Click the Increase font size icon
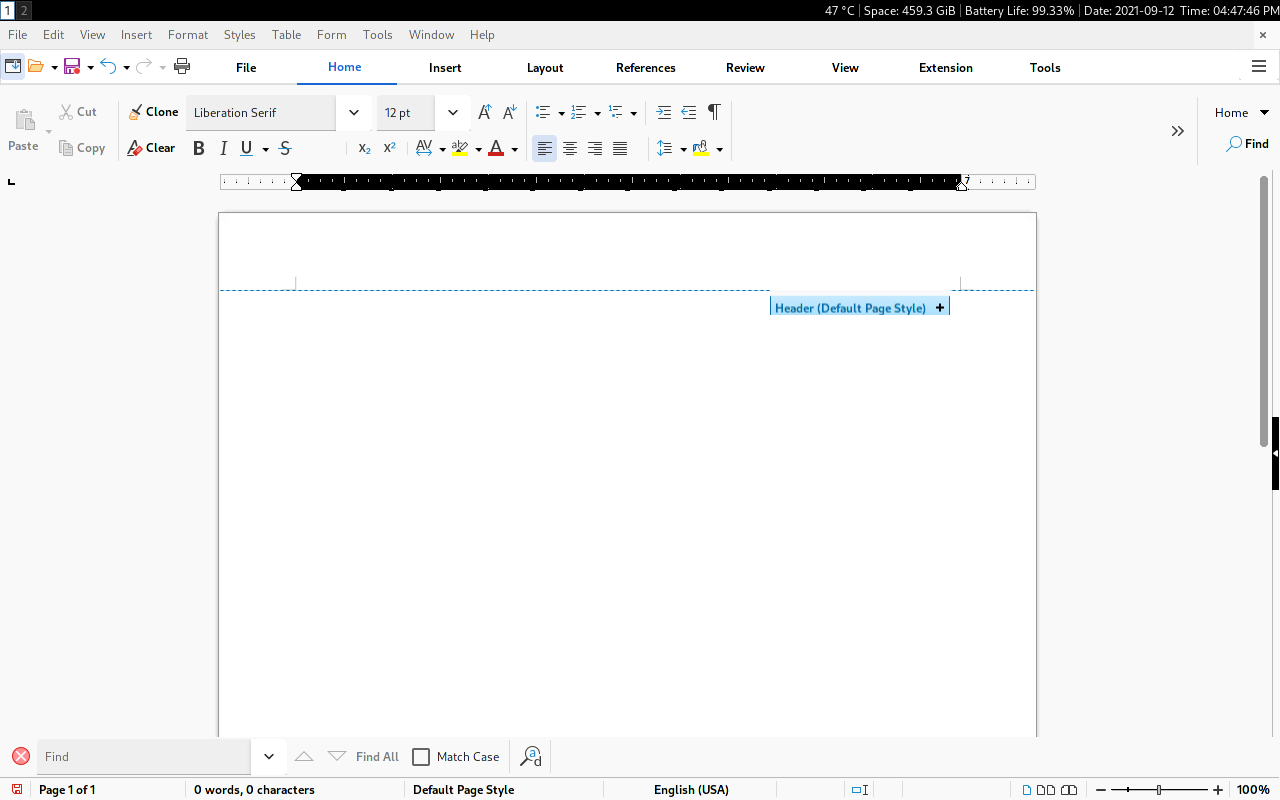The image size is (1280, 800). [x=485, y=112]
